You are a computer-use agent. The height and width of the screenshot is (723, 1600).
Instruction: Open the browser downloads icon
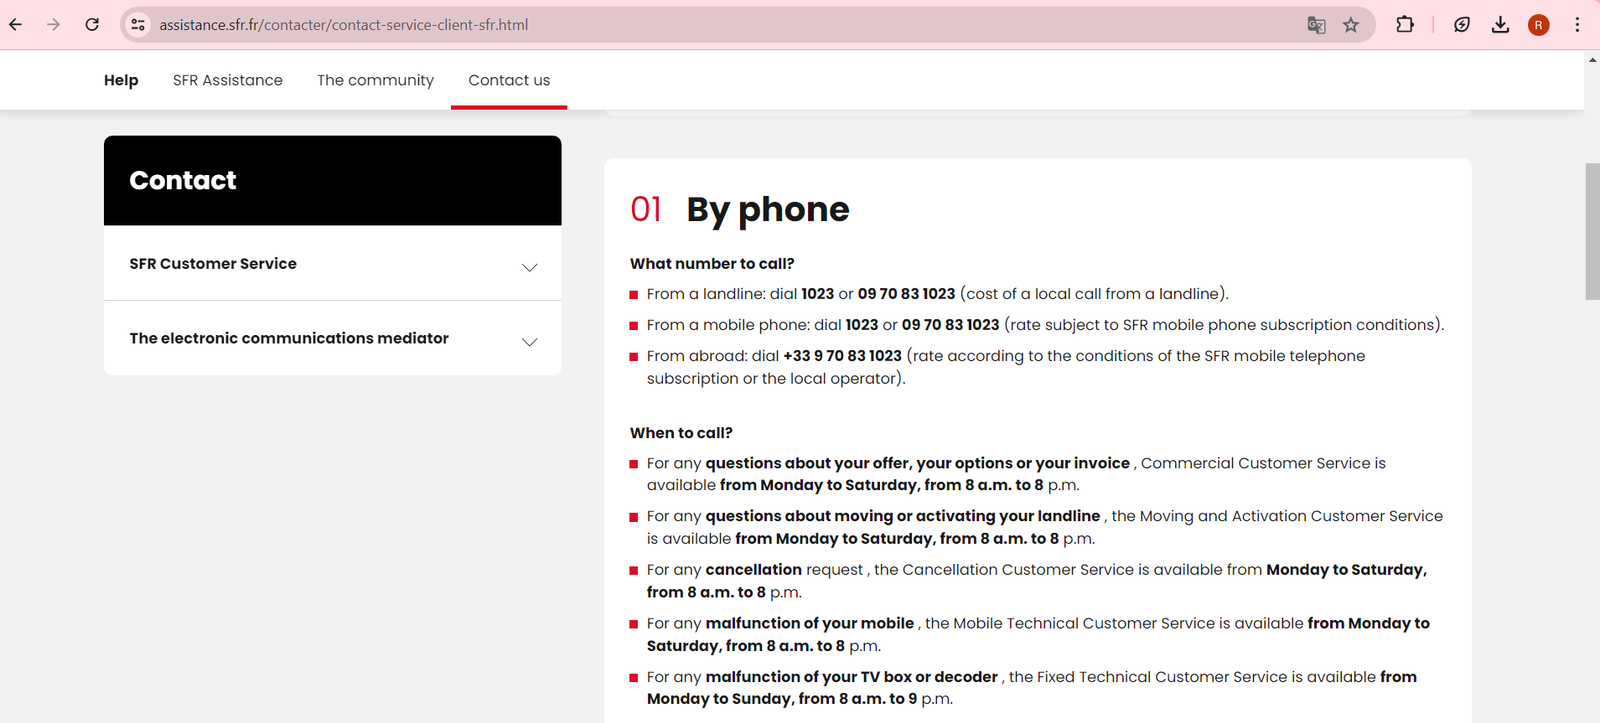click(x=1500, y=25)
